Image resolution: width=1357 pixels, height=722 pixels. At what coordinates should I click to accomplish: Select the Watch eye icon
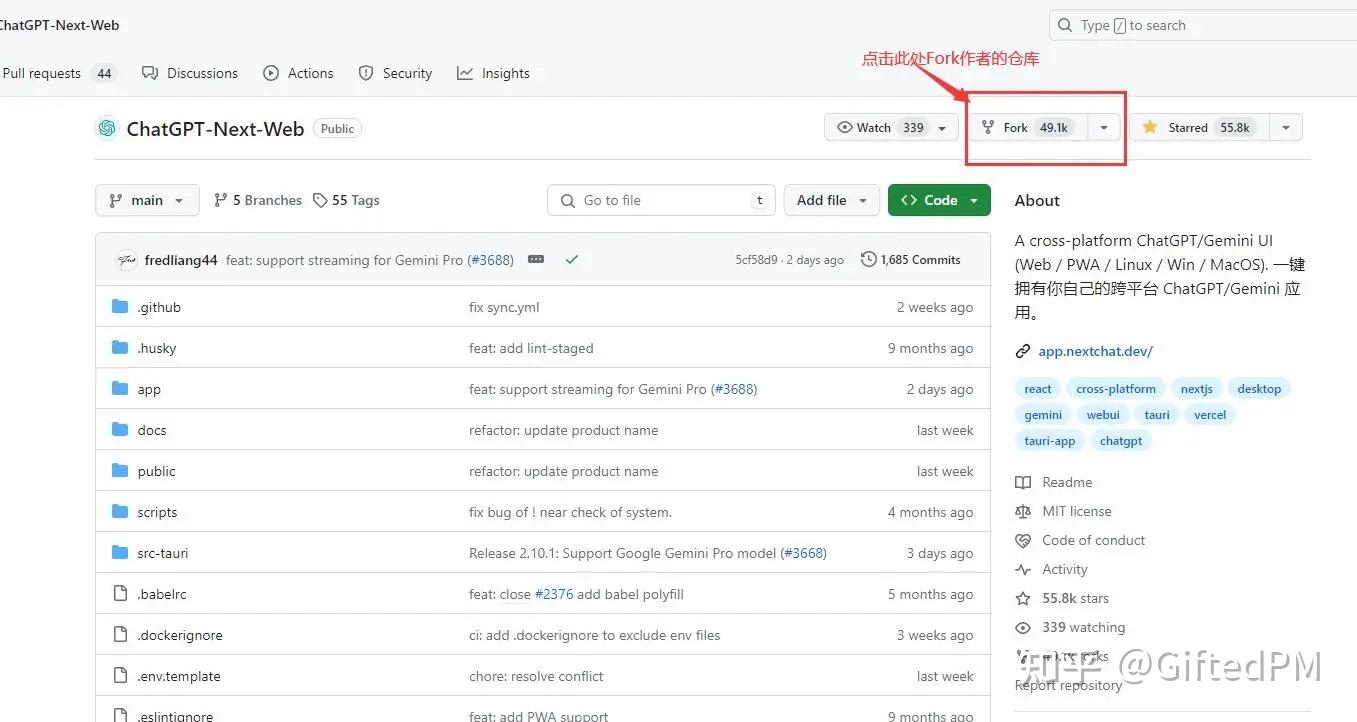click(847, 127)
